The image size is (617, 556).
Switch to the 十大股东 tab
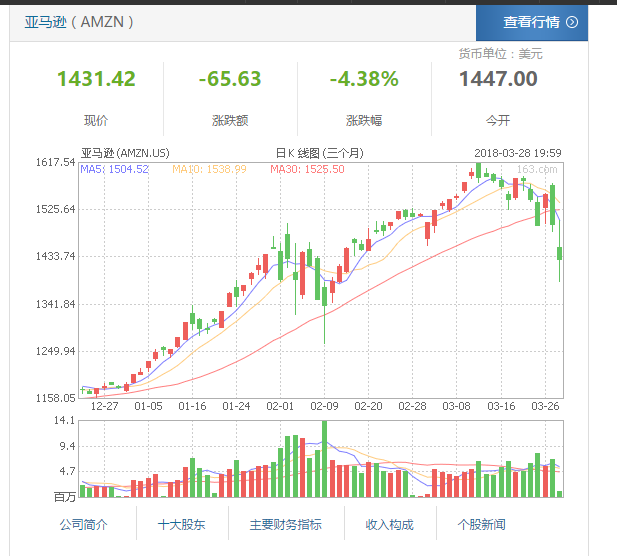181,525
